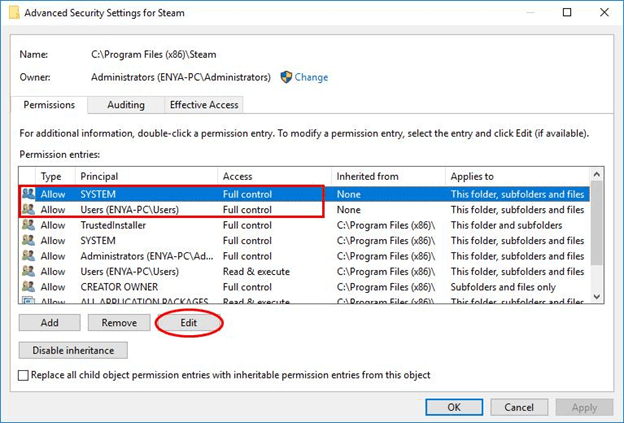The width and height of the screenshot is (624, 423).
Task: Click the folder icon in the title bar
Action: 14,12
